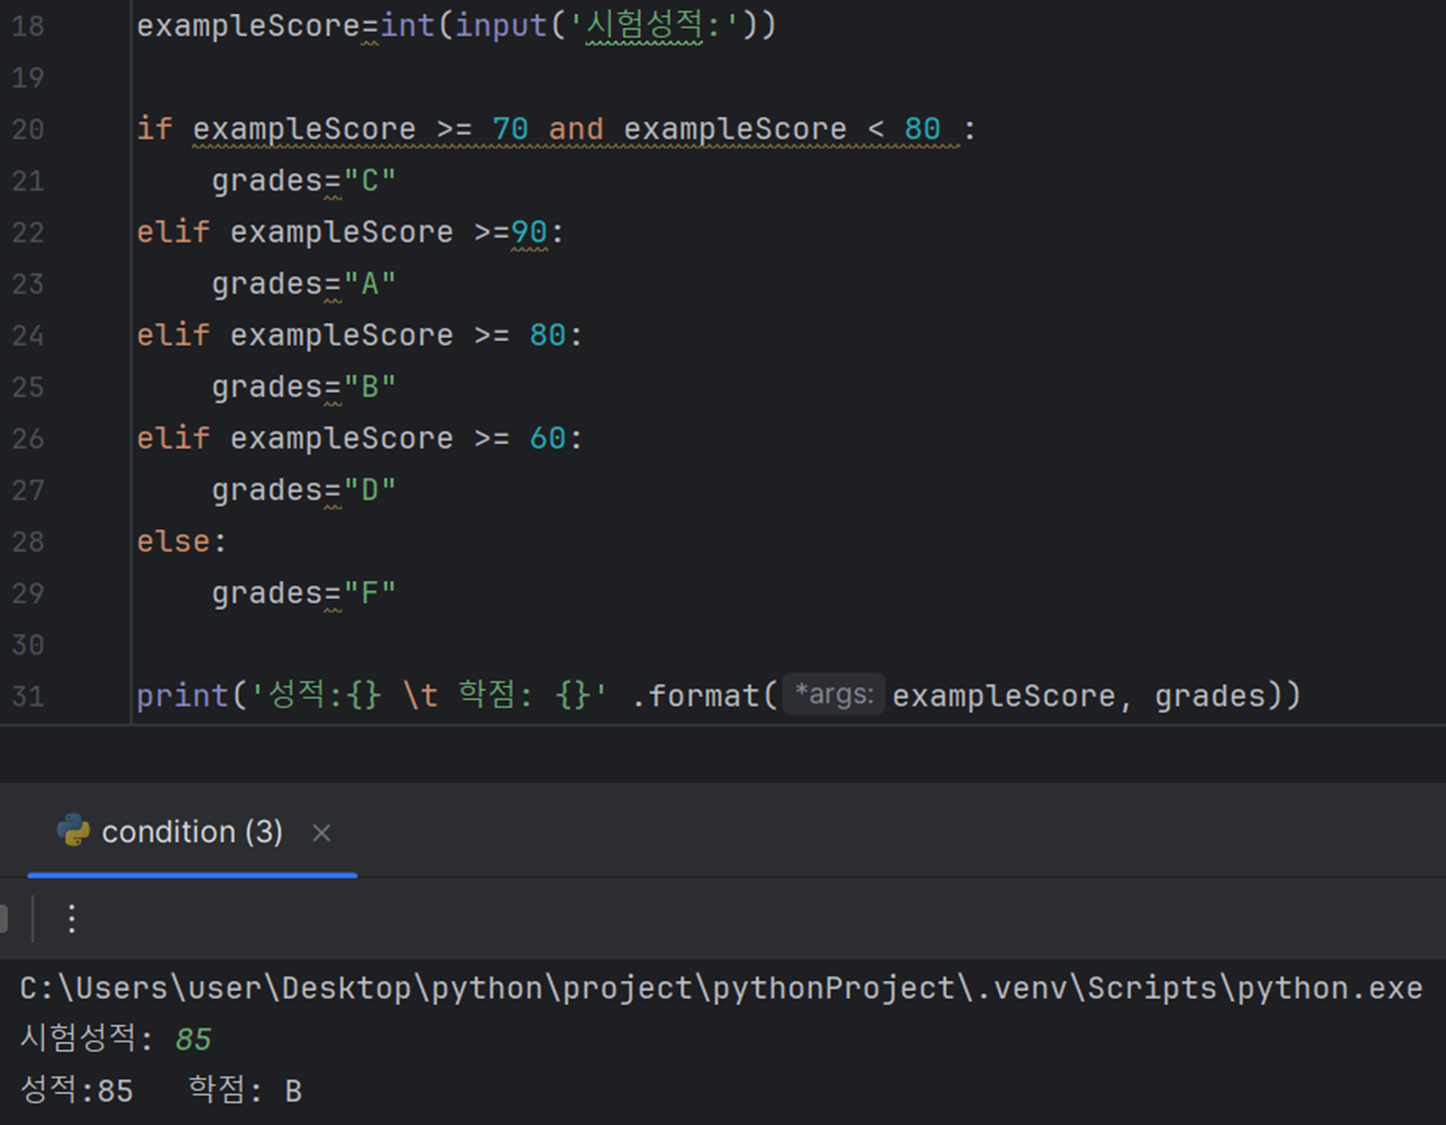This screenshot has width=1446, height=1125.
Task: Close the condition (3) run tab
Action: [x=321, y=832]
